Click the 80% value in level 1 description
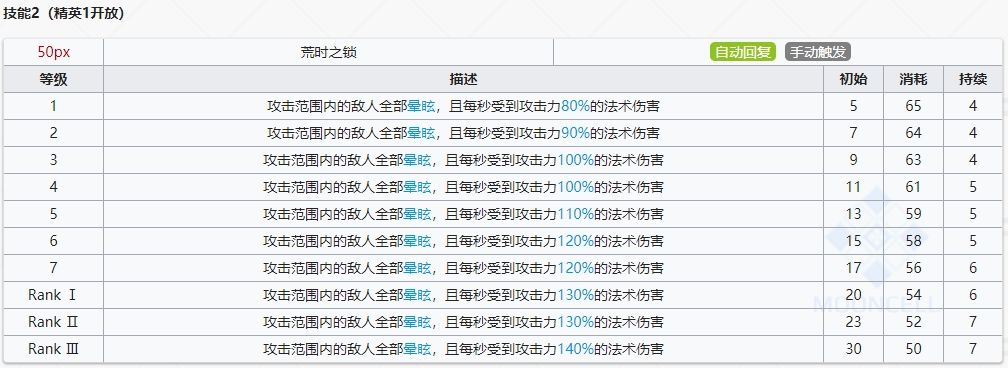Image resolution: width=1008 pixels, height=368 pixels. click(x=575, y=106)
